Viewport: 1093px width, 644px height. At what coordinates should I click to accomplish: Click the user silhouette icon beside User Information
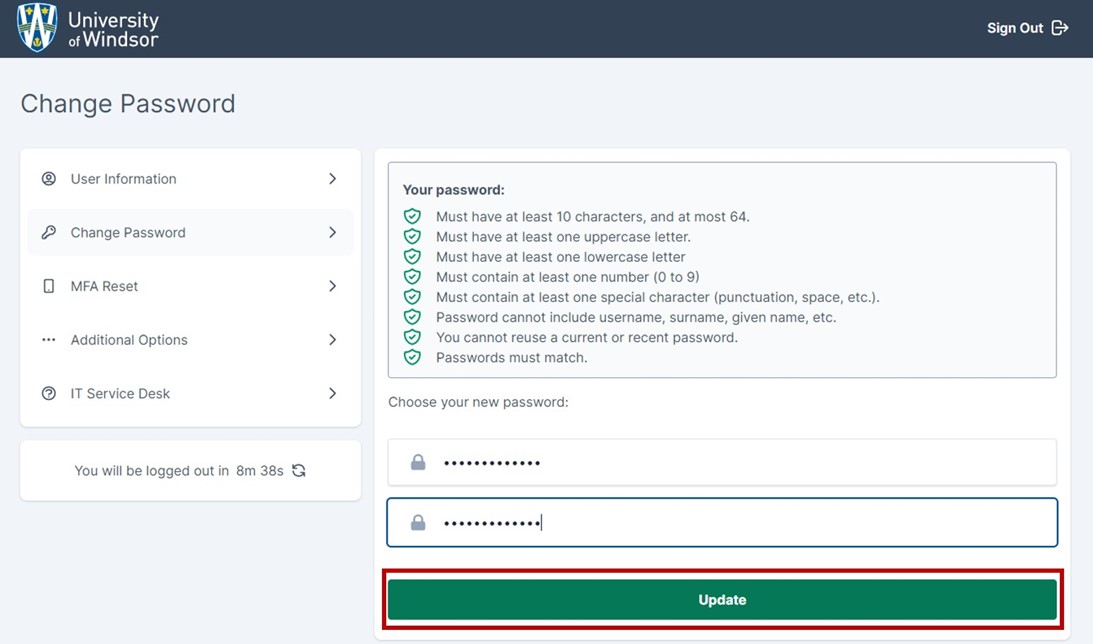click(48, 178)
